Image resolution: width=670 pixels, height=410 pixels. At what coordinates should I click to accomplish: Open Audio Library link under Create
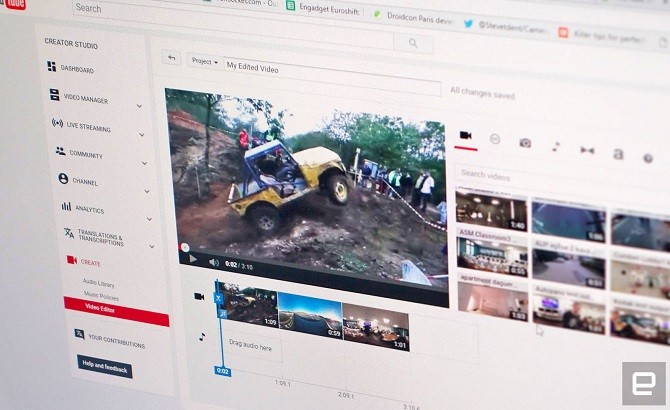click(98, 284)
